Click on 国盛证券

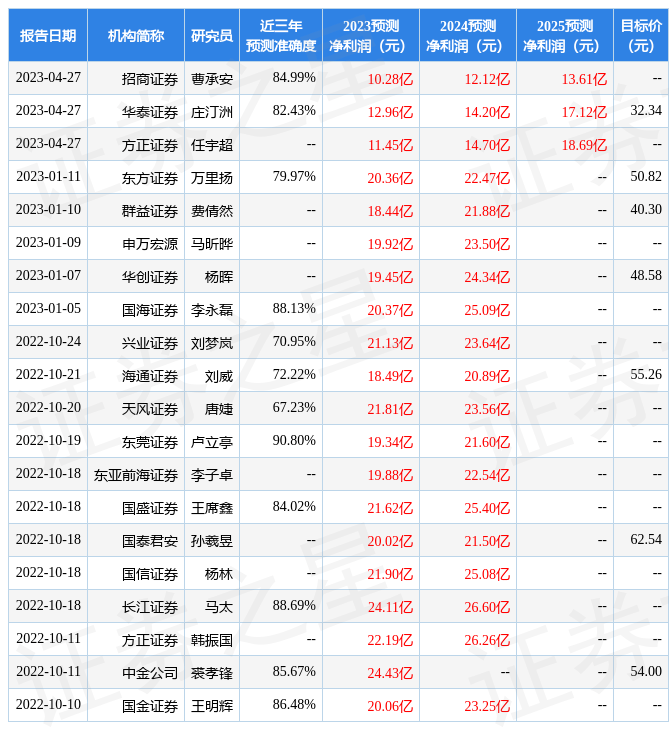point(150,508)
